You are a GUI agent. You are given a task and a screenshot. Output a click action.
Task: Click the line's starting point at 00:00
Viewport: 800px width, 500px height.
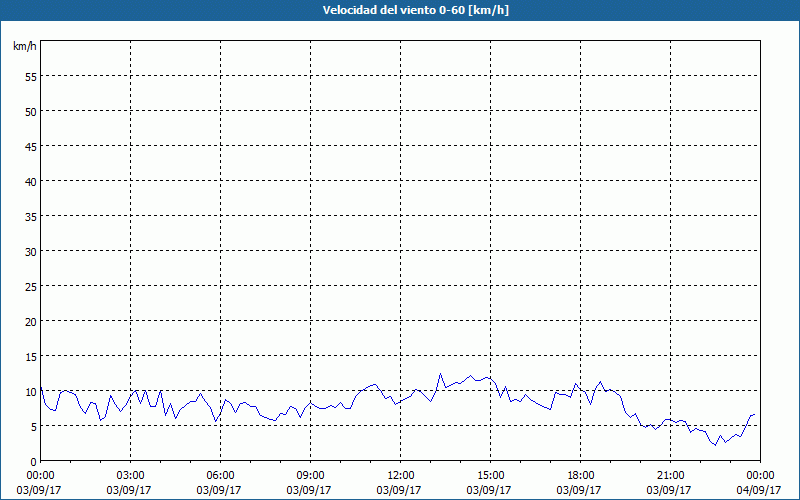(x=41, y=387)
